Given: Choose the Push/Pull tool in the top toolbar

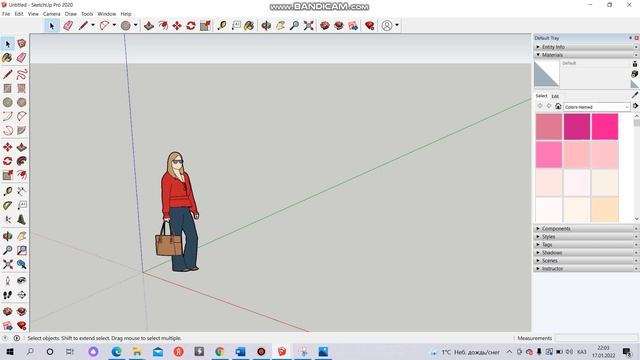Looking at the screenshot, I should (x=149, y=26).
